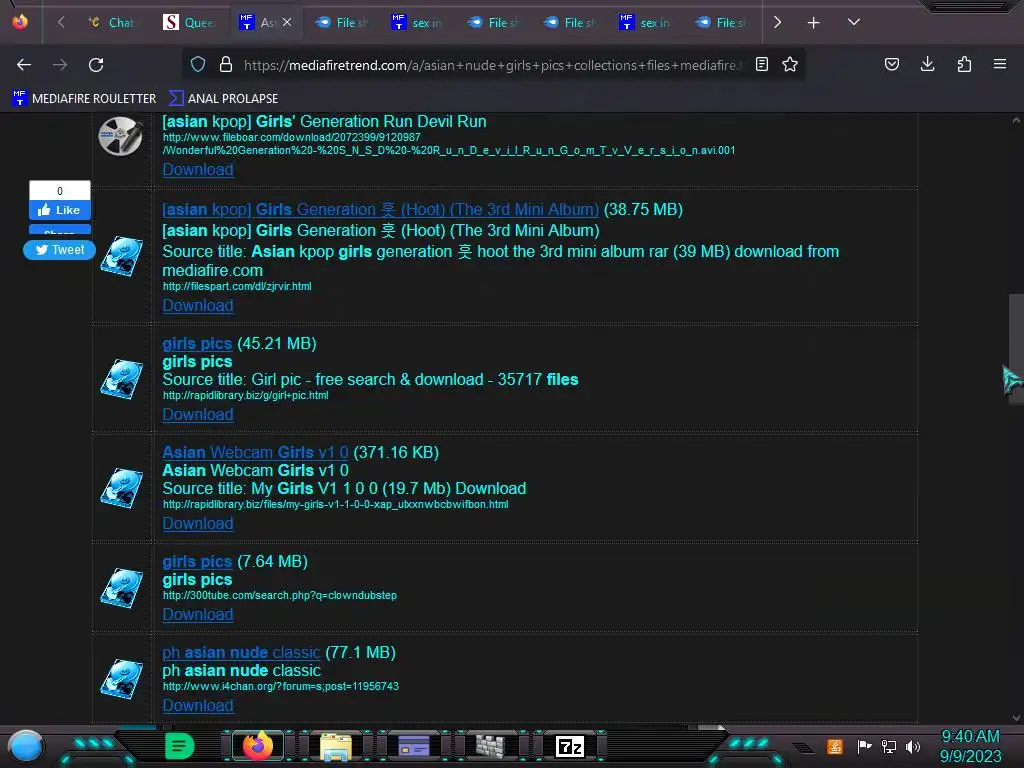
Task: Click the disk icon beside the 7.64 MB entry
Action: coord(121,588)
